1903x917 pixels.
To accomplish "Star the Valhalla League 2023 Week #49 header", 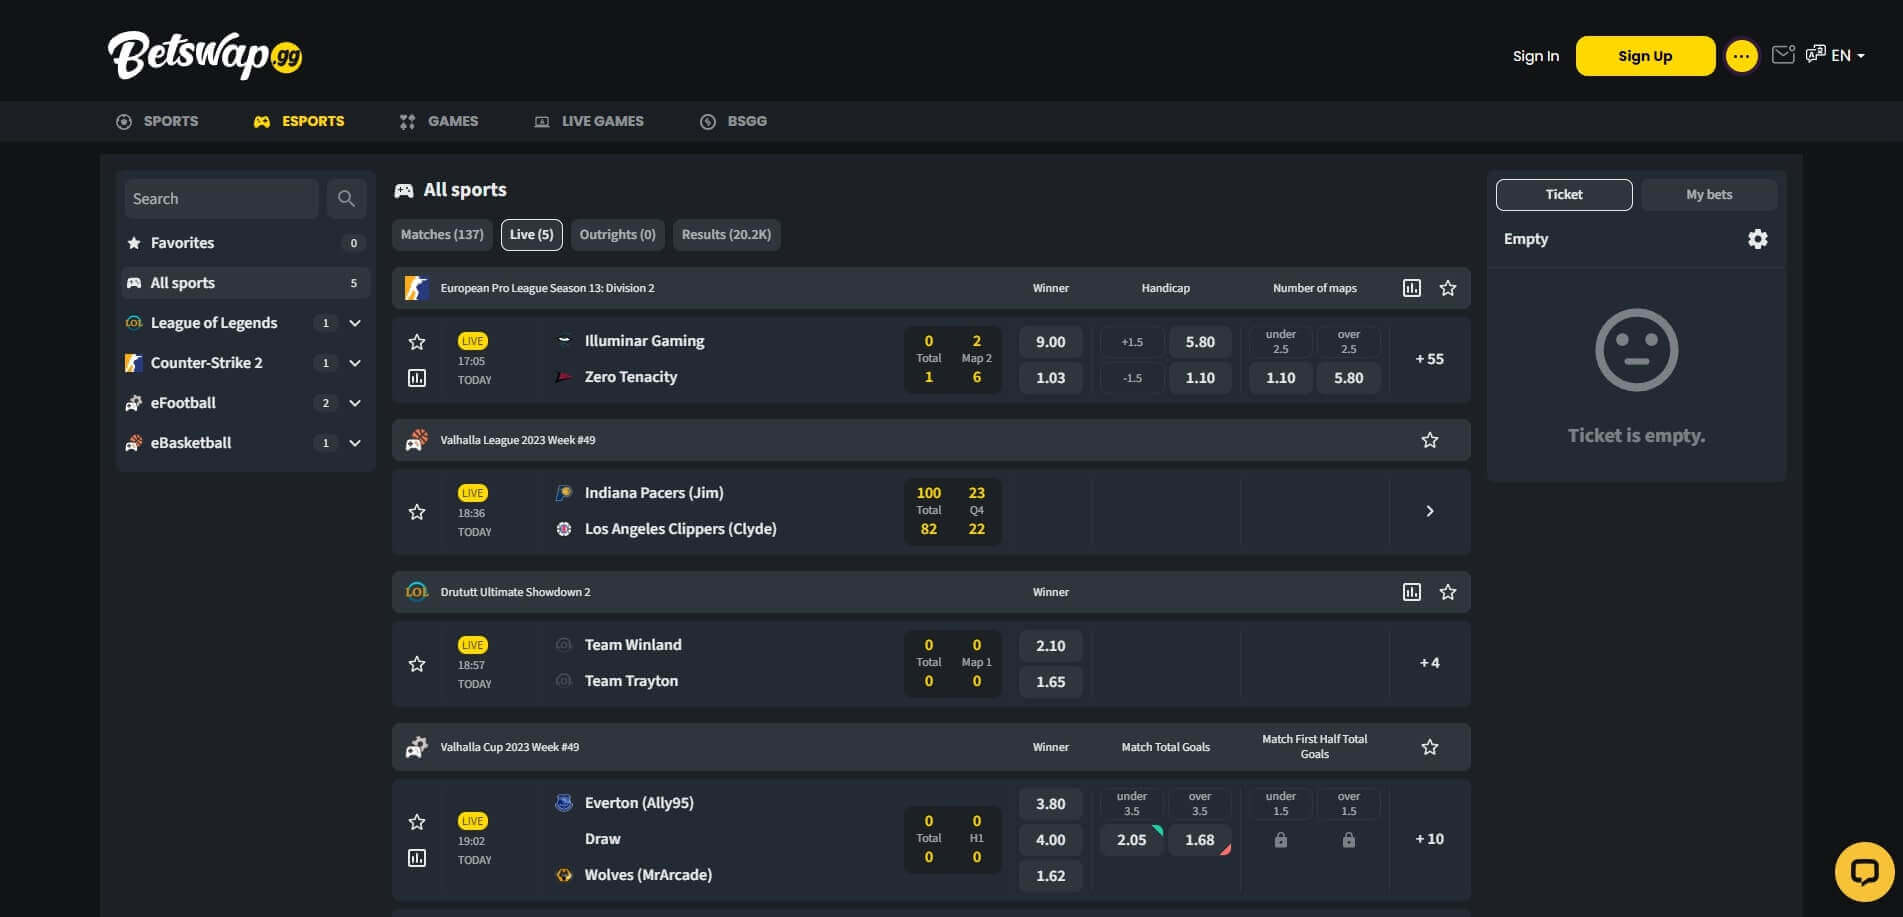I will [x=1430, y=439].
